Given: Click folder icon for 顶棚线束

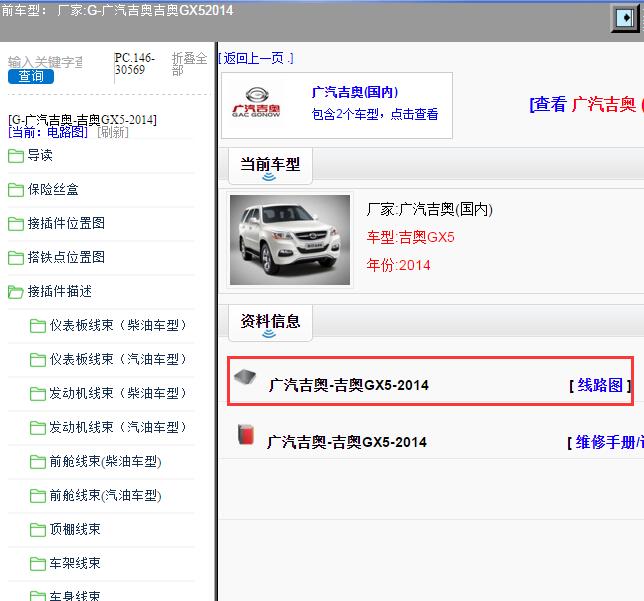Looking at the screenshot, I should [38, 530].
